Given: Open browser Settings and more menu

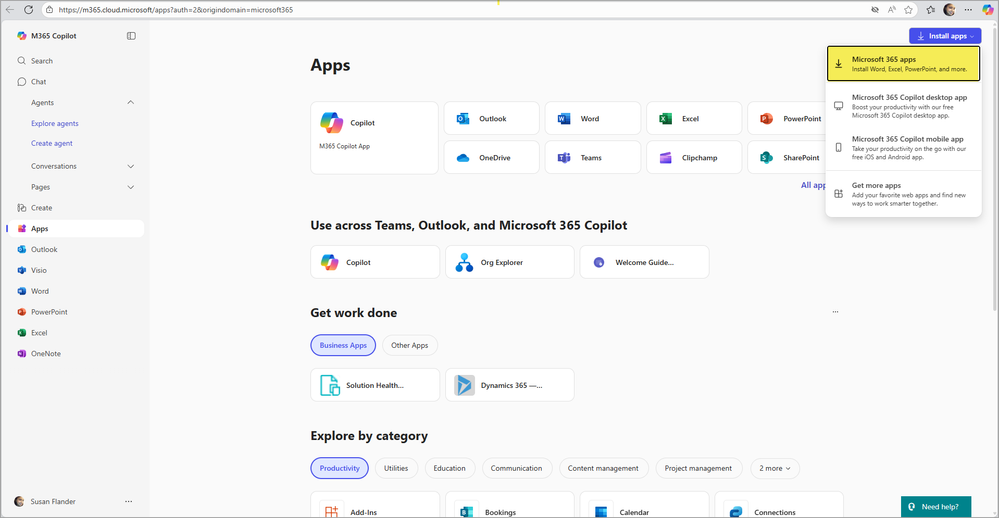Looking at the screenshot, I should tap(968, 10).
